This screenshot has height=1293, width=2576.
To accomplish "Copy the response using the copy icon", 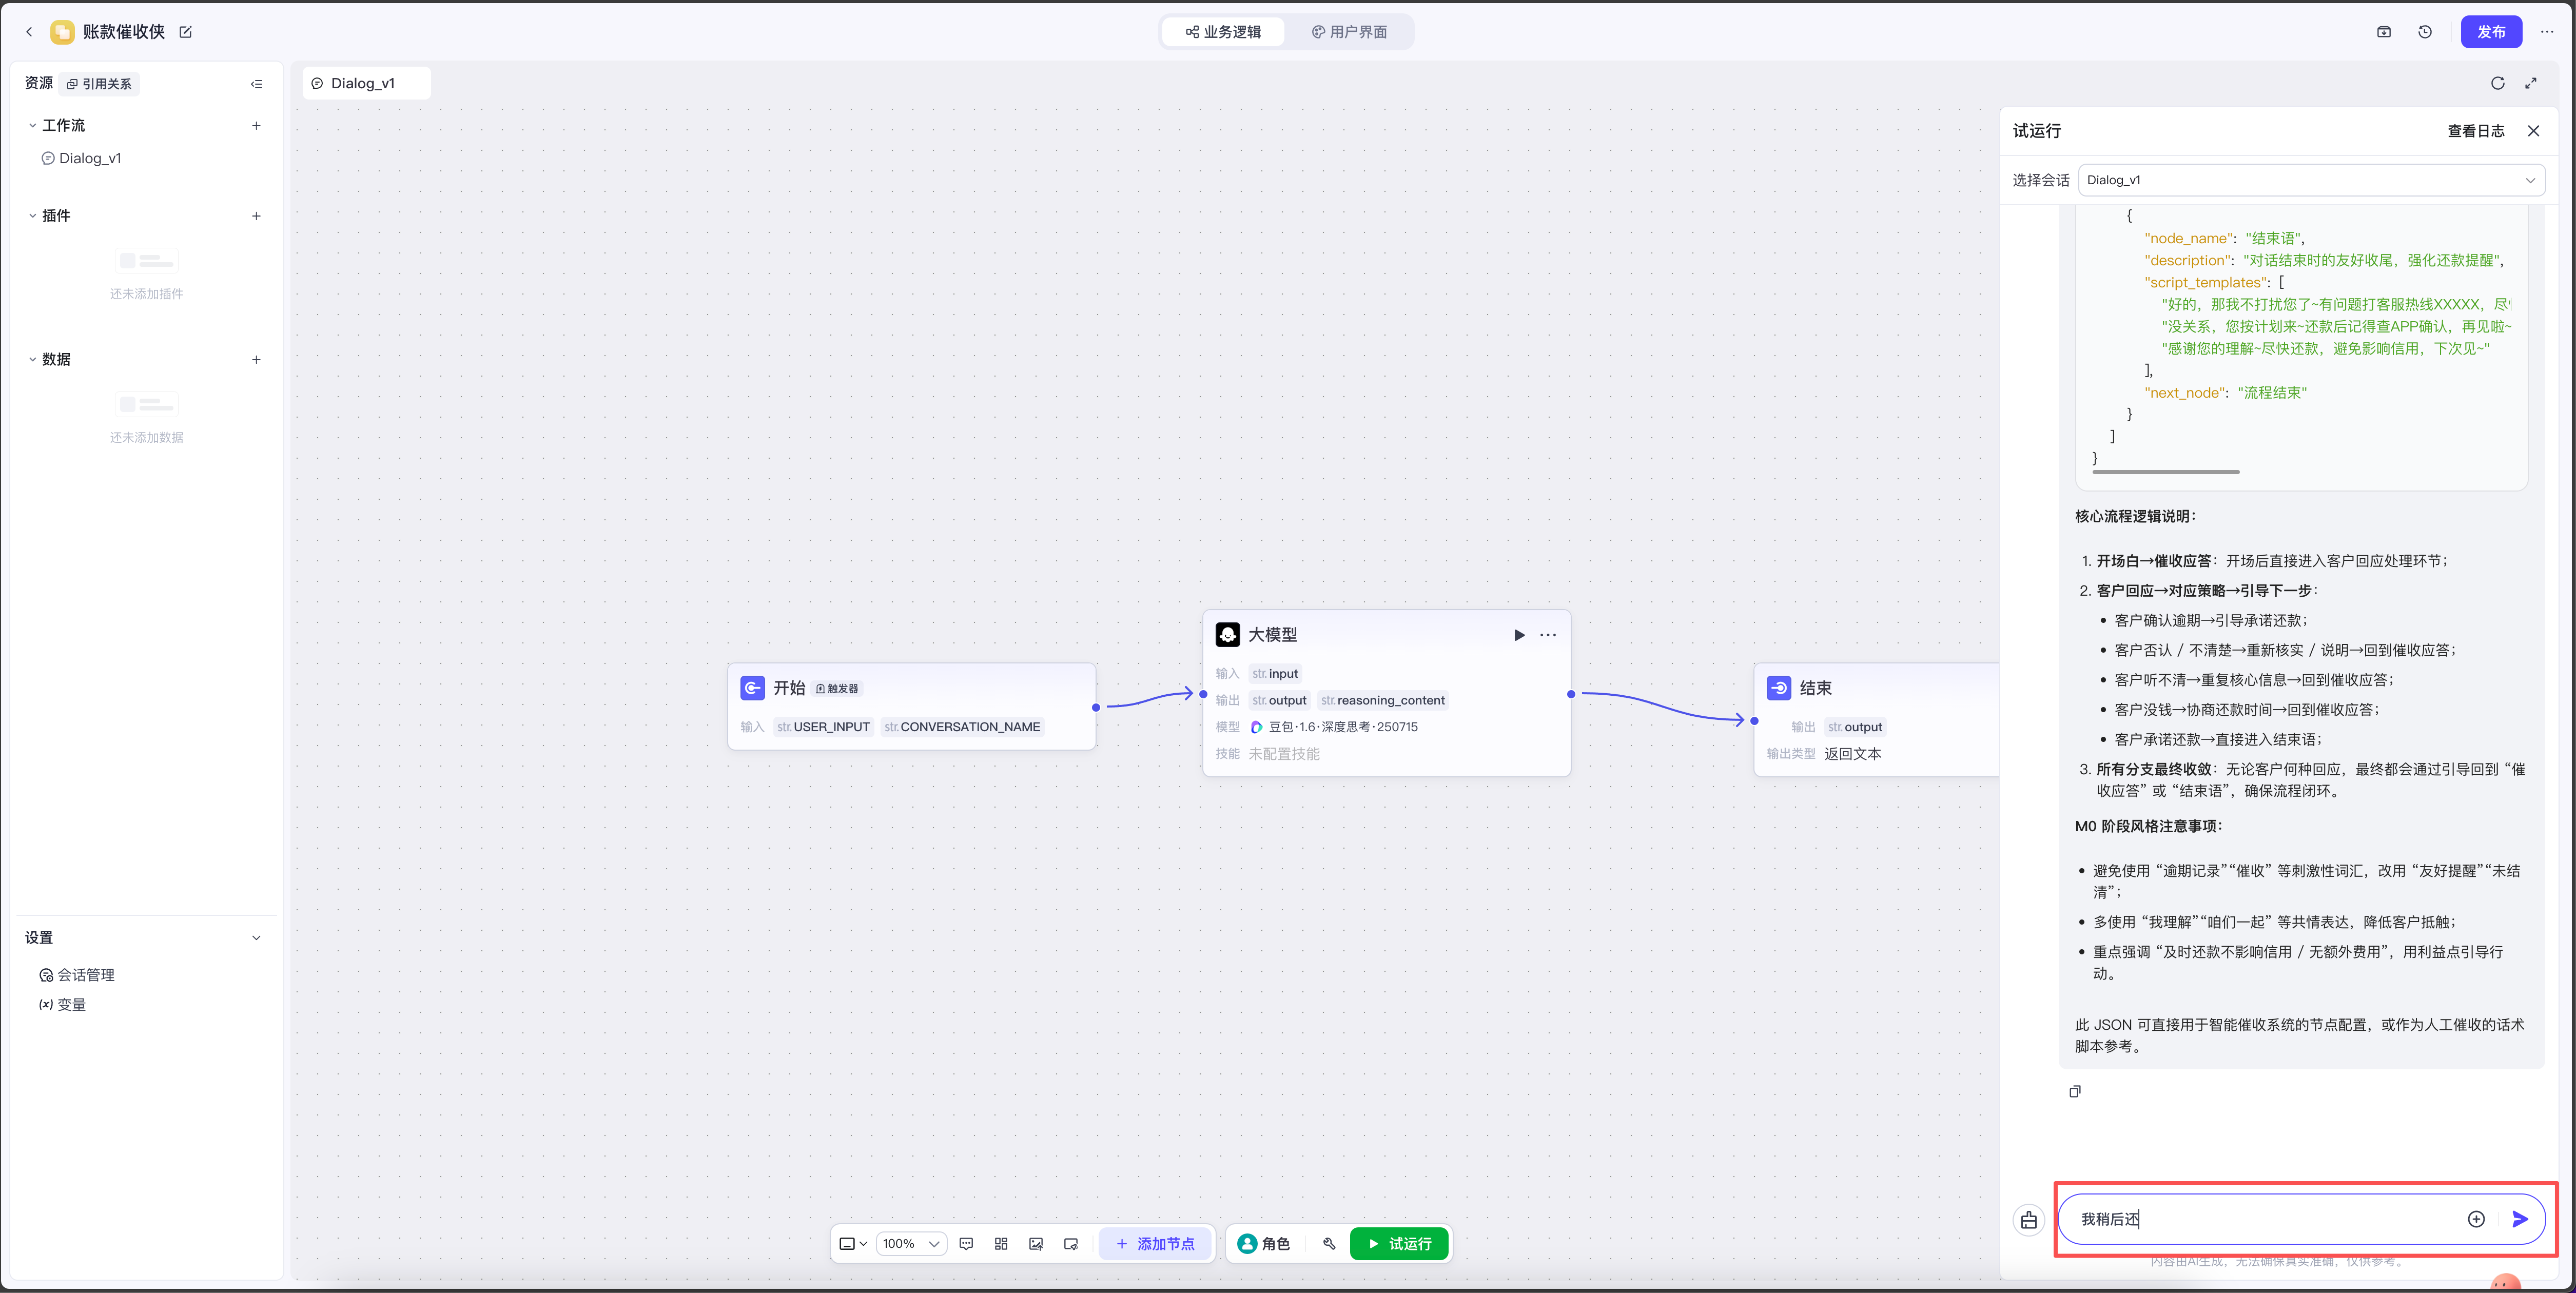I will coord(2075,1091).
